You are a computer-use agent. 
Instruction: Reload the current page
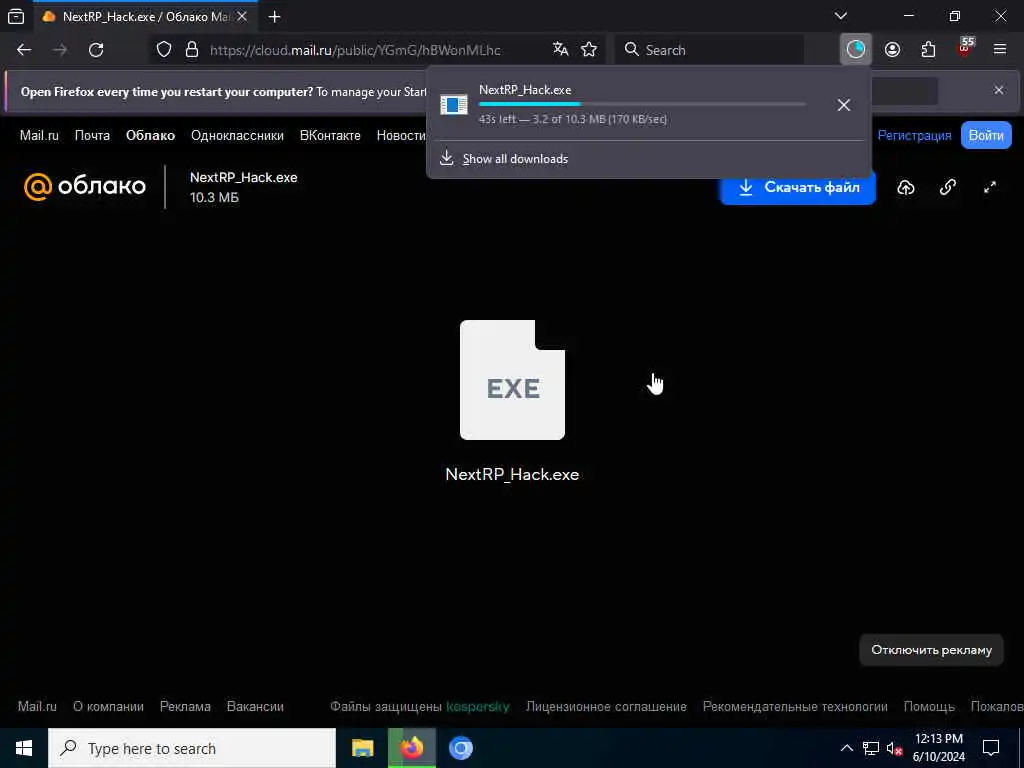(x=96, y=50)
